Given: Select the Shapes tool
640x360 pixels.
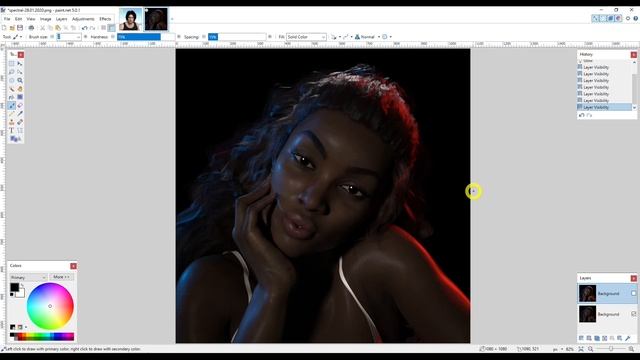Looking at the screenshot, I should [x=15, y=139].
